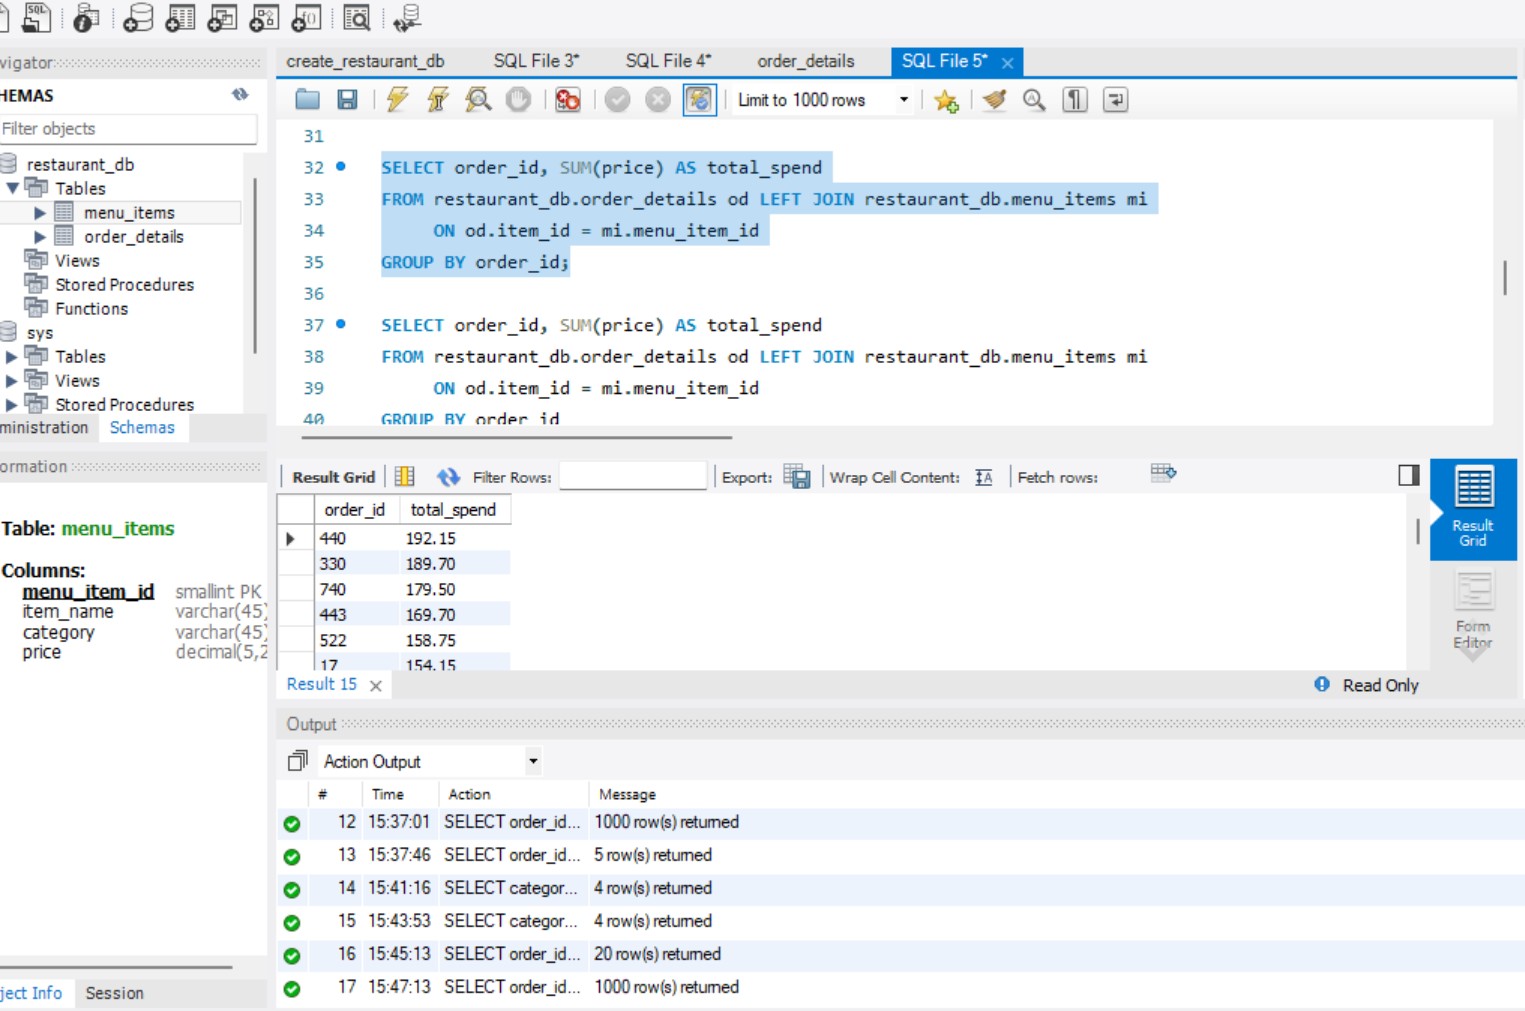Viewport: 1525px width, 1011px height.
Task: Click the Filter objects search field
Action: click(127, 129)
